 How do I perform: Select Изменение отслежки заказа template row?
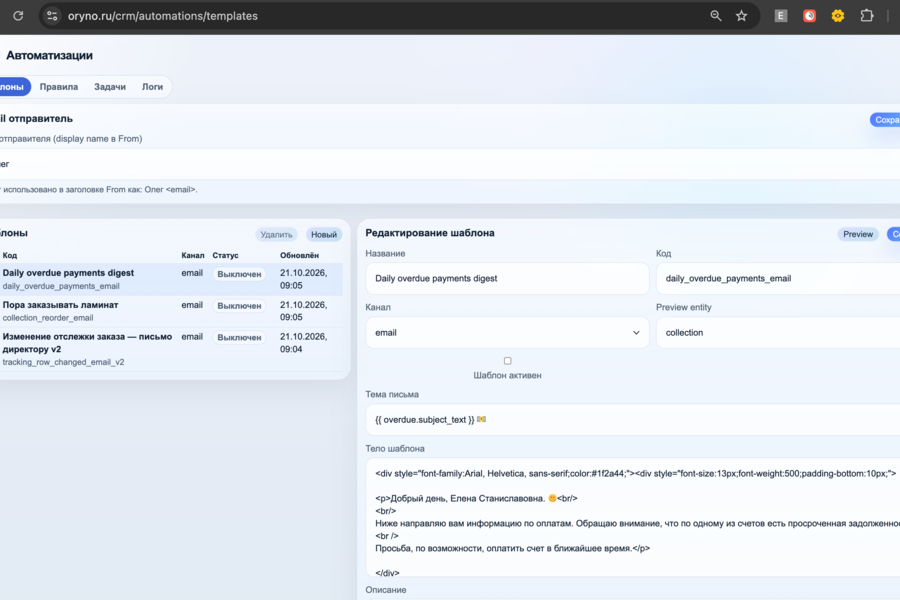pyautogui.click(x=171, y=349)
